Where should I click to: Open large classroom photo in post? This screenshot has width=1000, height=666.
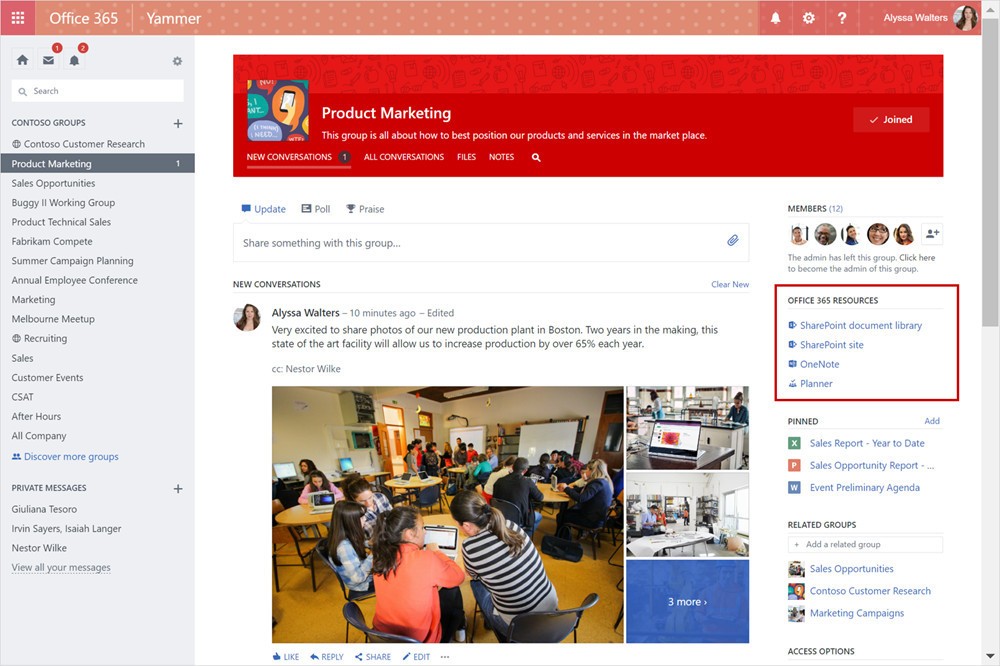click(448, 514)
